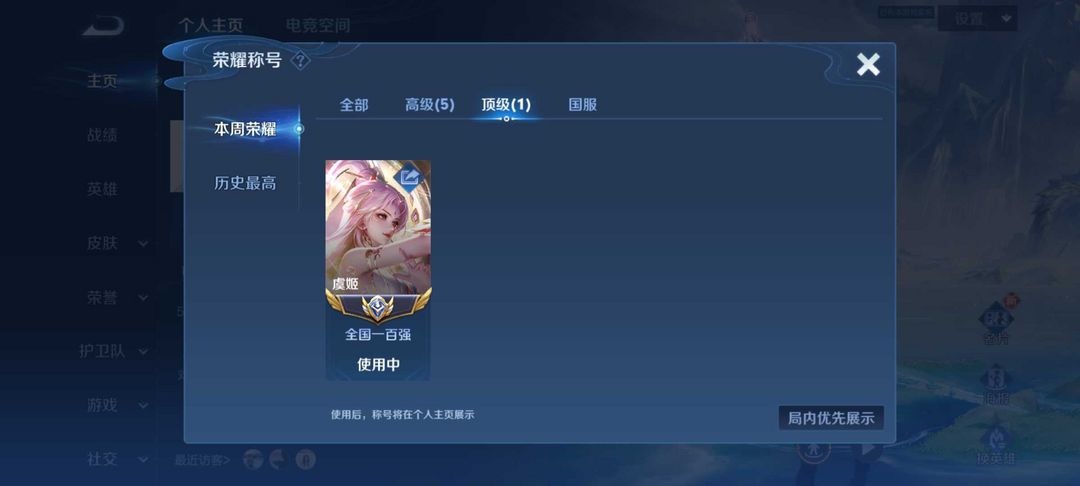
Task: Click the back arrow at top left
Action: [x=103, y=26]
